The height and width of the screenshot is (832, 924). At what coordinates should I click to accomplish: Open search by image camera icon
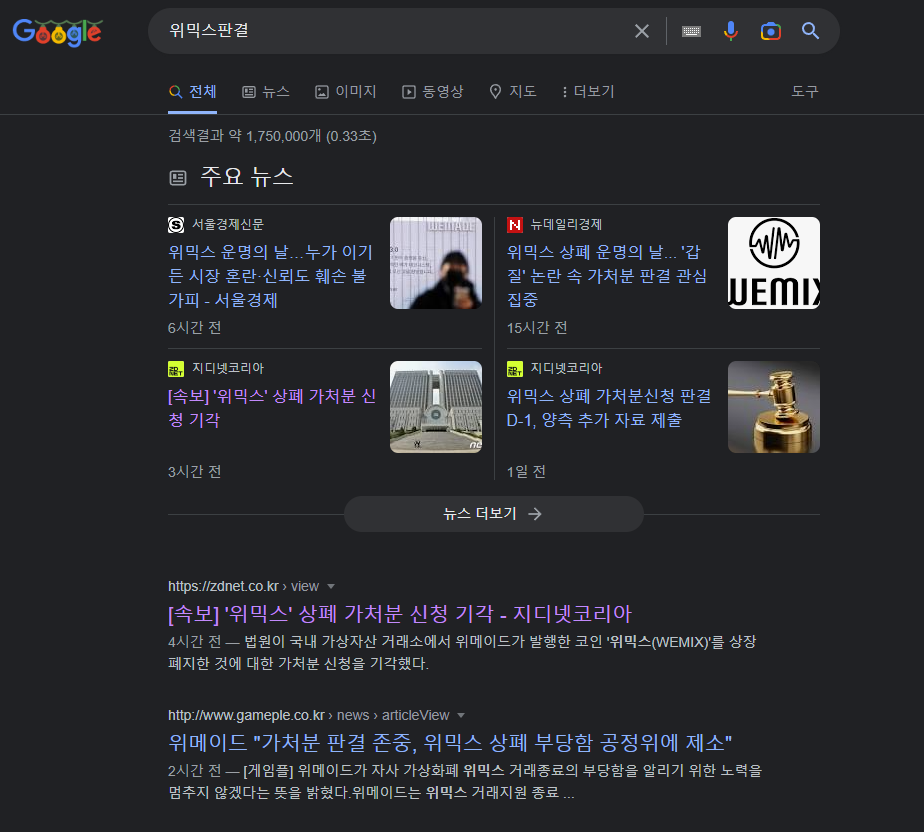click(x=770, y=31)
